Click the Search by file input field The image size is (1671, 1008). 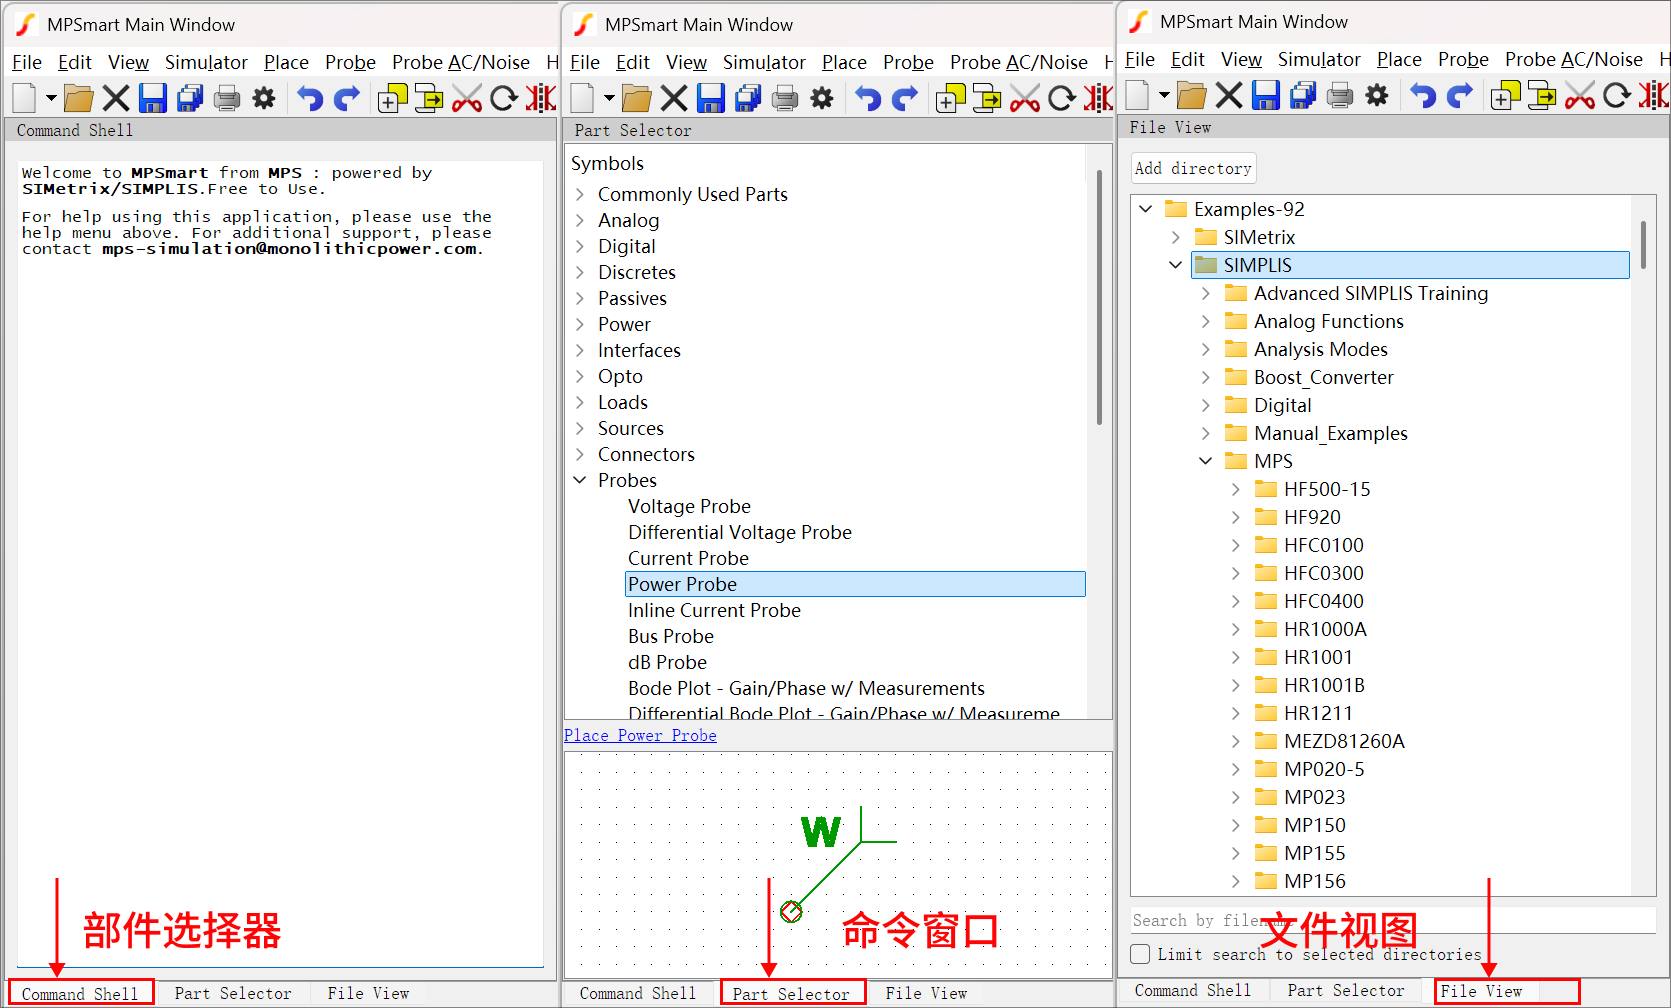[1390, 920]
